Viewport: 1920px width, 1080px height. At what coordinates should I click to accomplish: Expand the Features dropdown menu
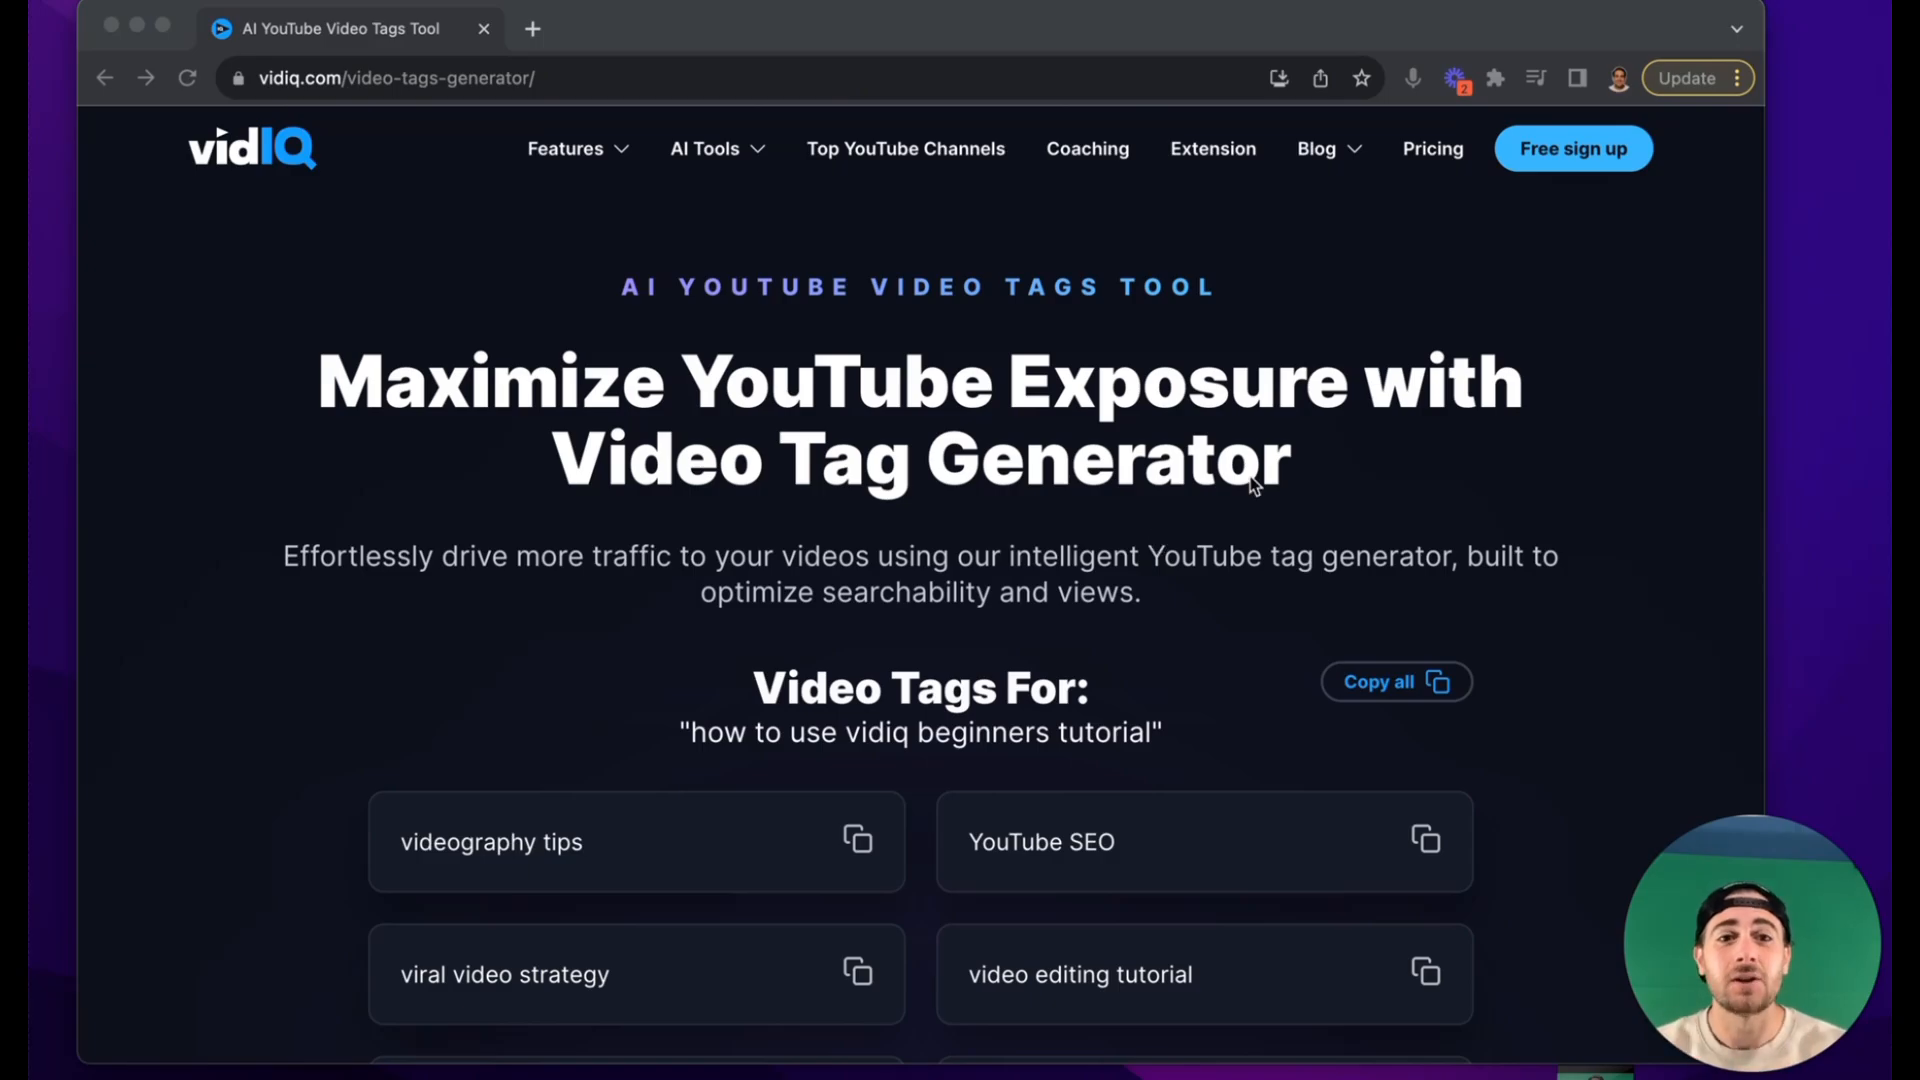point(578,148)
